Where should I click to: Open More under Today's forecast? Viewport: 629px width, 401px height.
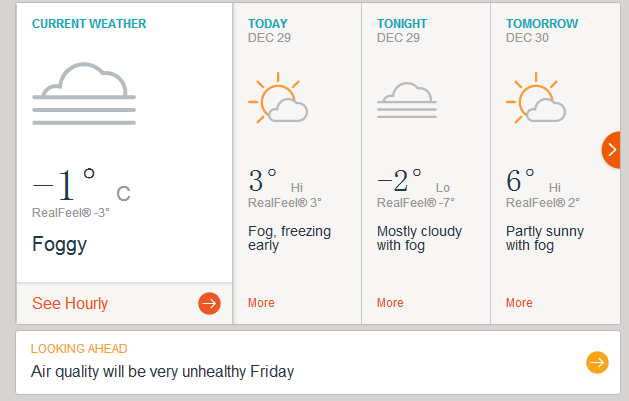[261, 303]
